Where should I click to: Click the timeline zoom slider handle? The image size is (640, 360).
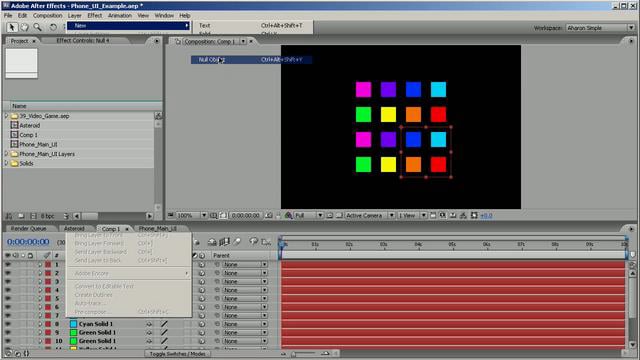click(293, 354)
